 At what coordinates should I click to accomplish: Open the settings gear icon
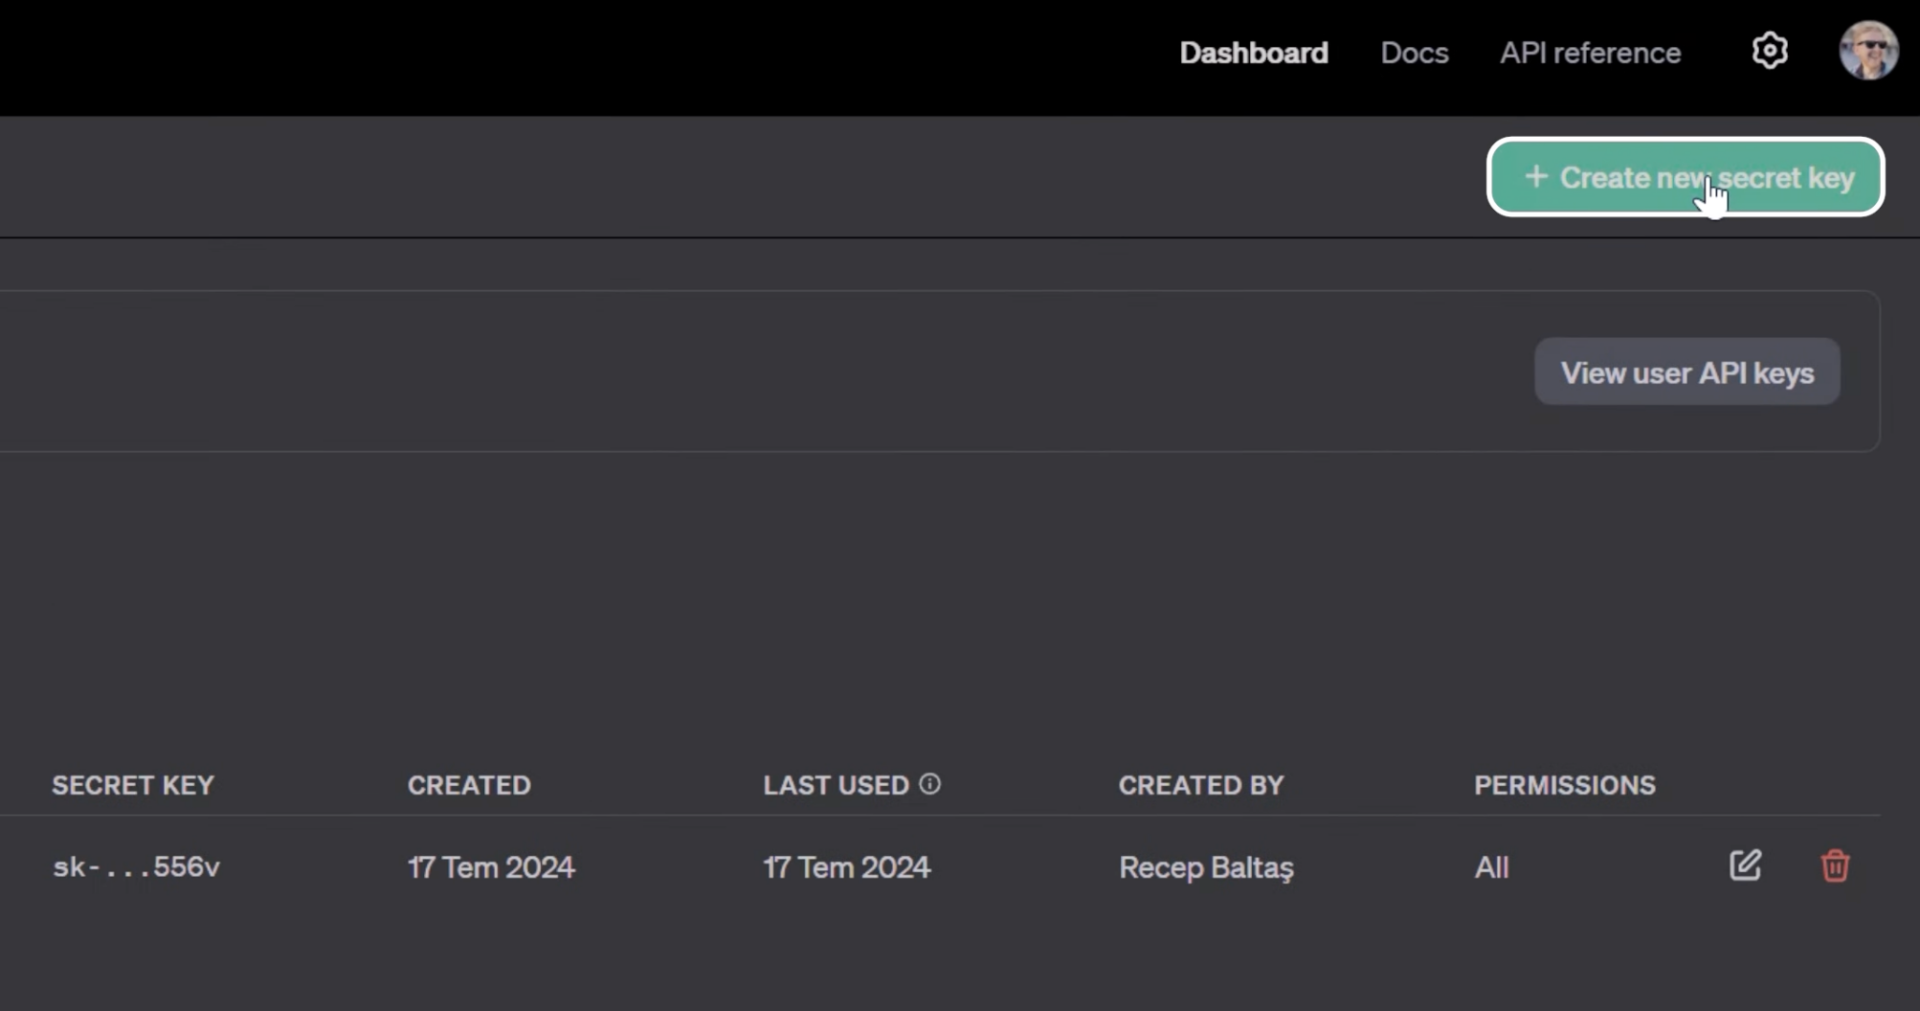coord(1769,51)
